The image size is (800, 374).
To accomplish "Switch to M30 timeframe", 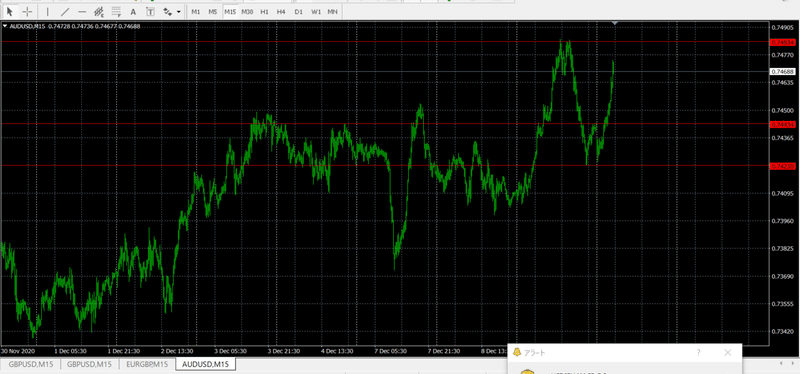I will (247, 11).
